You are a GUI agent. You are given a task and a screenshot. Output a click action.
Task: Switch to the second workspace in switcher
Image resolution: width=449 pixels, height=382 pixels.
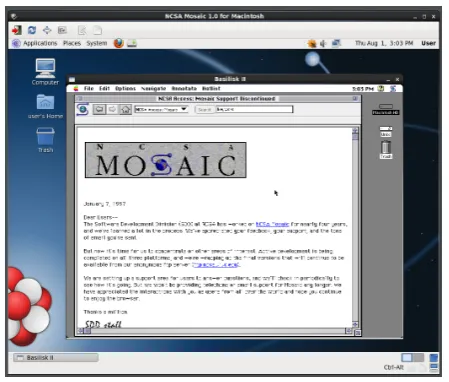(x=418, y=358)
